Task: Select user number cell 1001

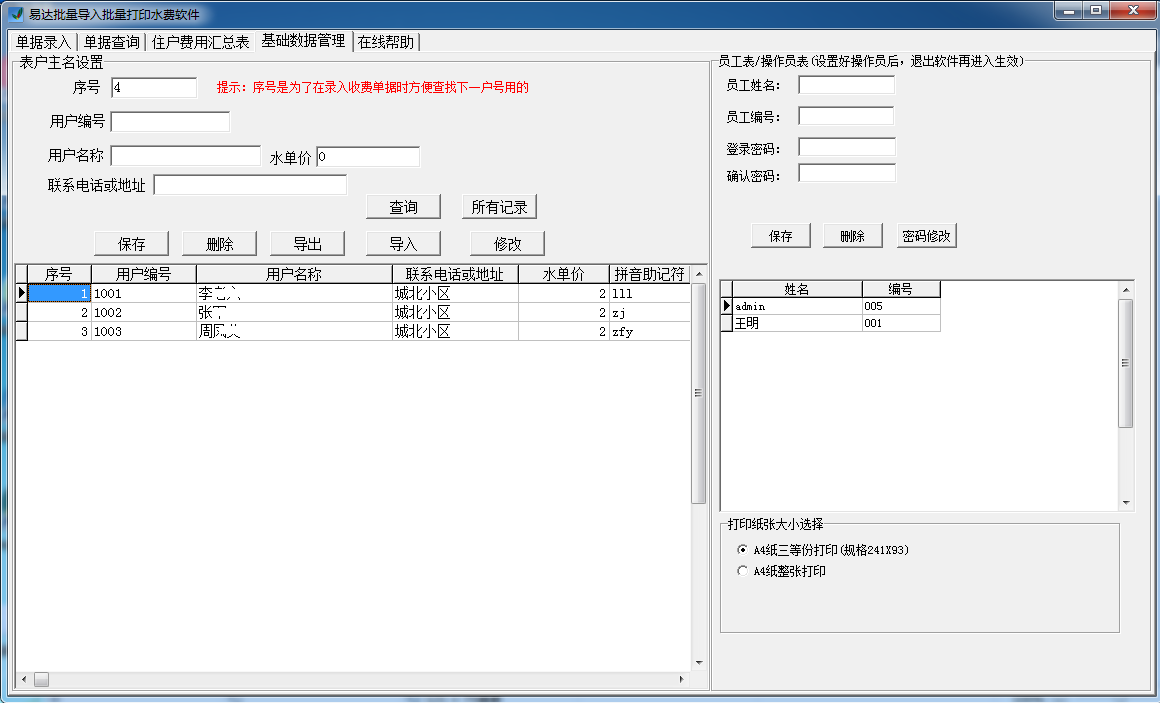Action: click(x=144, y=293)
